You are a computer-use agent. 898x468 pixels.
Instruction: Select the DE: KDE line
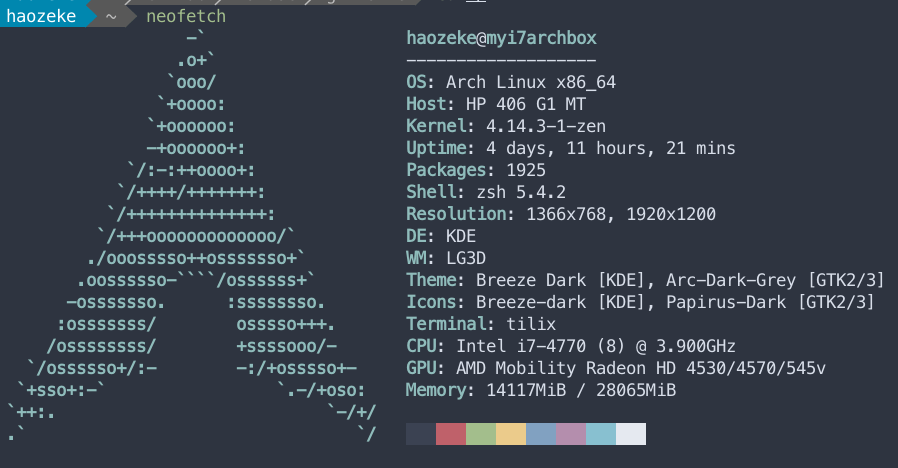click(441, 235)
